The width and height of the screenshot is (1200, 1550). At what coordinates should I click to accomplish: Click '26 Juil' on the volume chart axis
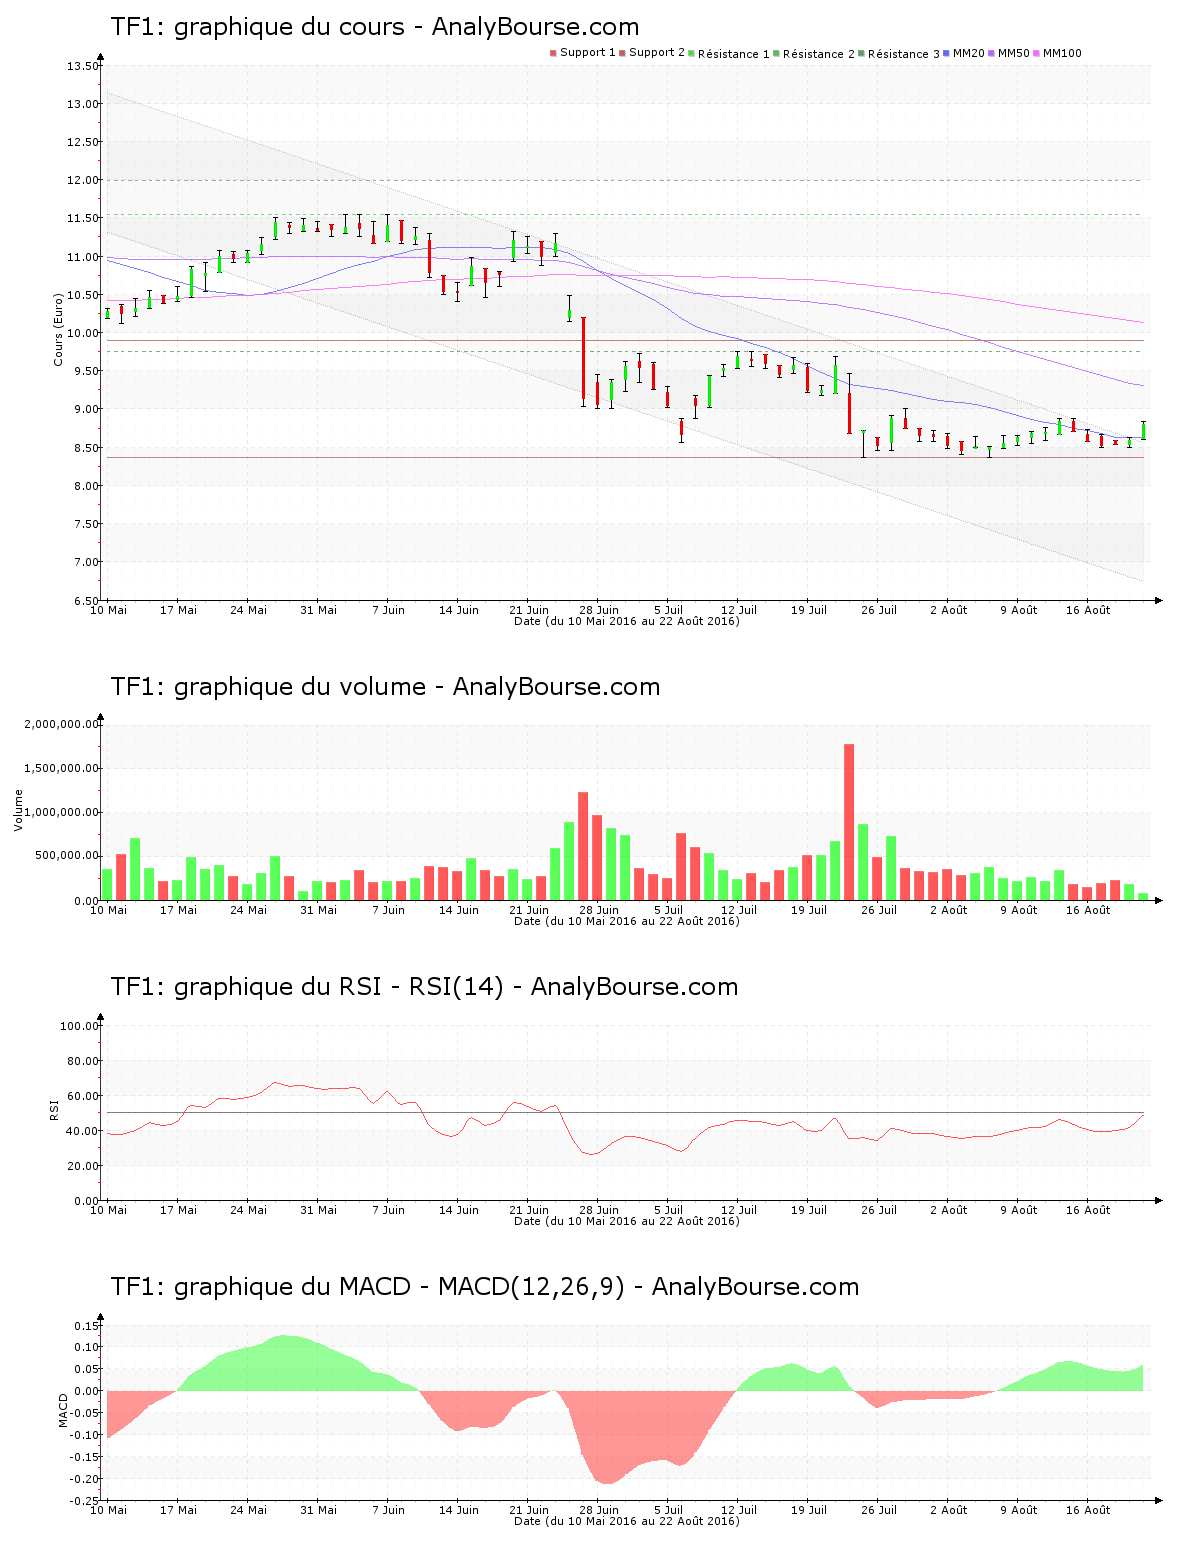pos(879,910)
